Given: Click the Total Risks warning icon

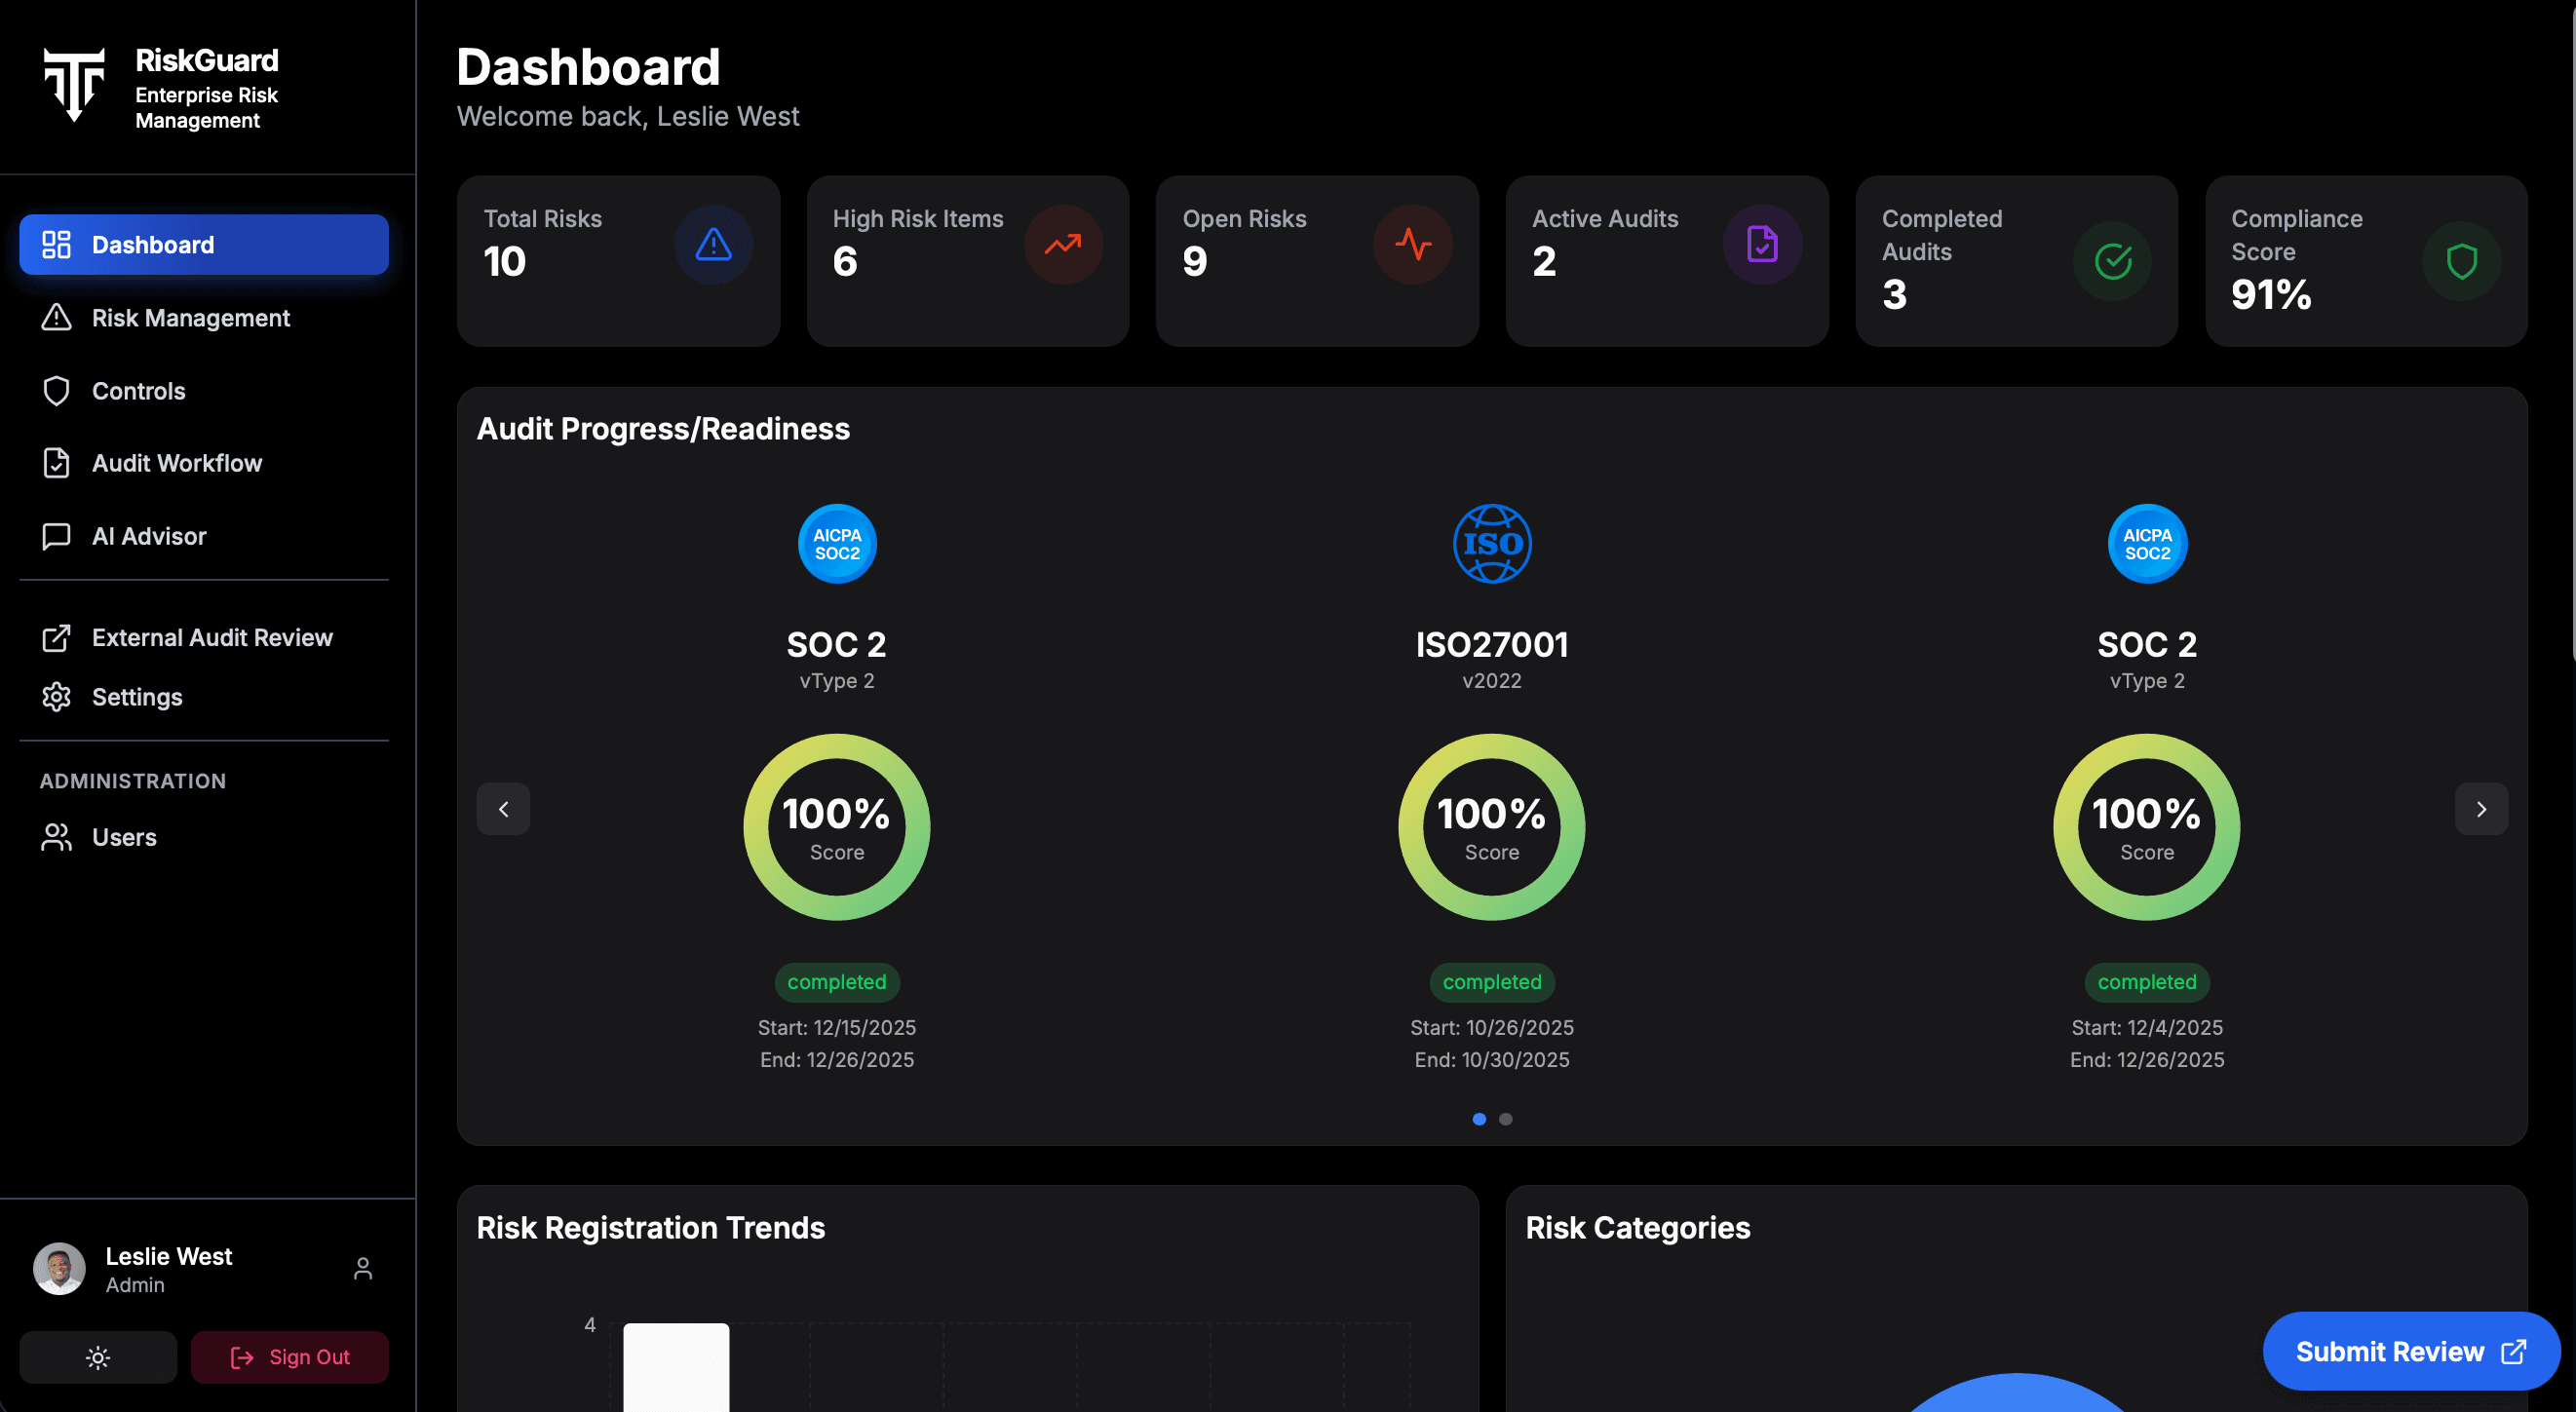Looking at the screenshot, I should point(713,245).
